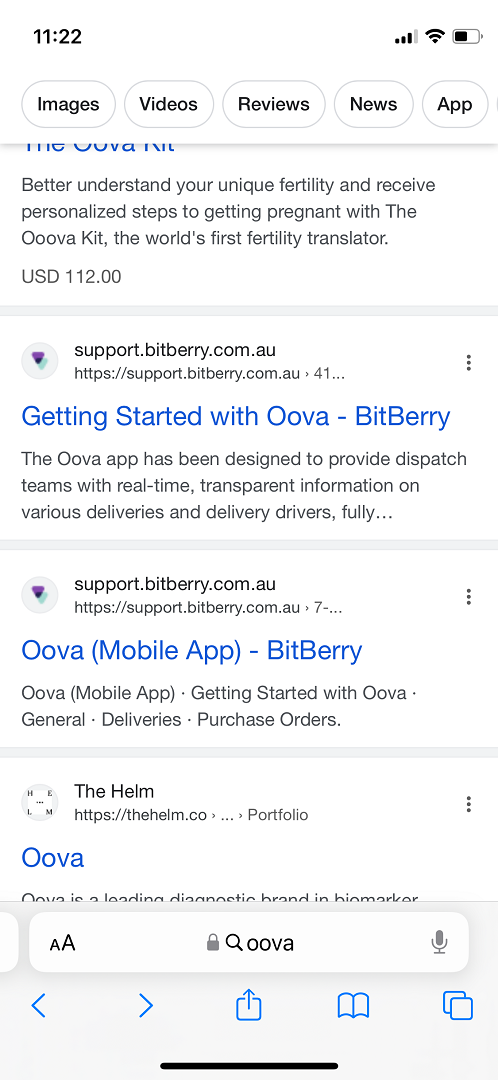The image size is (498, 1080).
Task: Open options dots for The Helm result
Action: 468,804
